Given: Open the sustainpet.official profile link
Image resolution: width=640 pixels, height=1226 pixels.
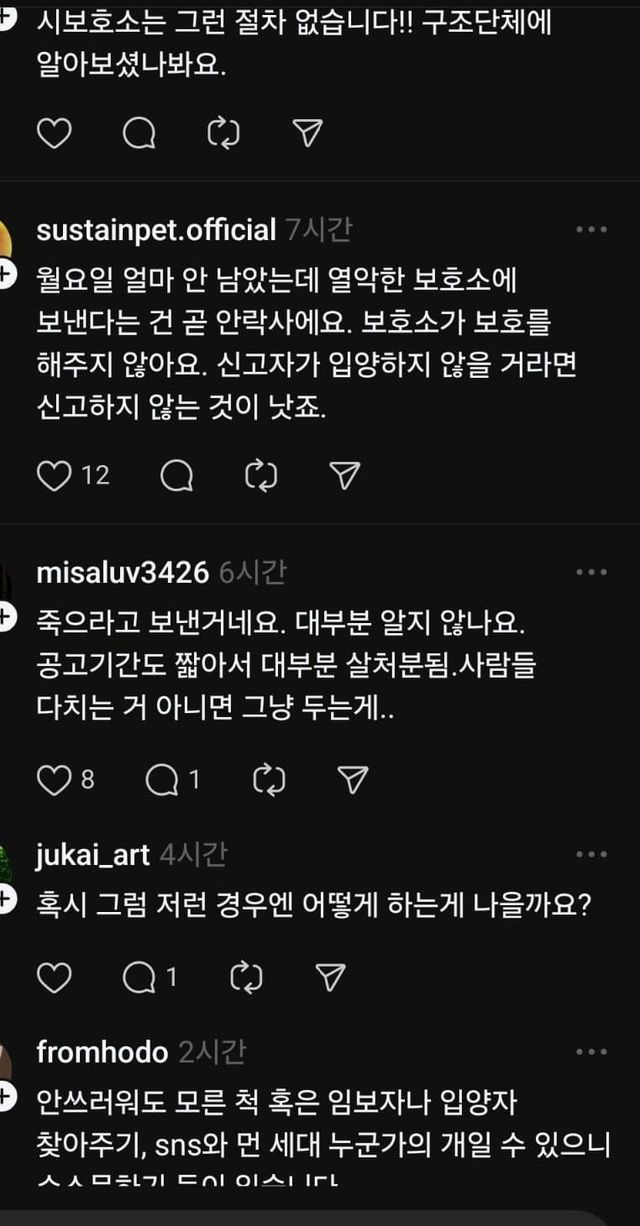Looking at the screenshot, I should tap(155, 230).
